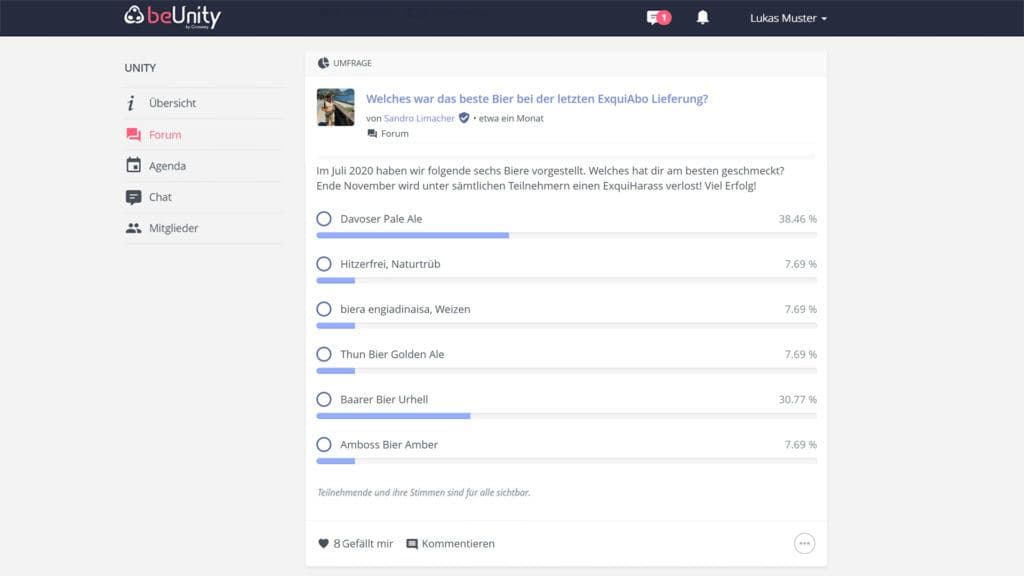Click the Davoser Pale Ale result bar
1024x576 pixels.
tap(566, 235)
